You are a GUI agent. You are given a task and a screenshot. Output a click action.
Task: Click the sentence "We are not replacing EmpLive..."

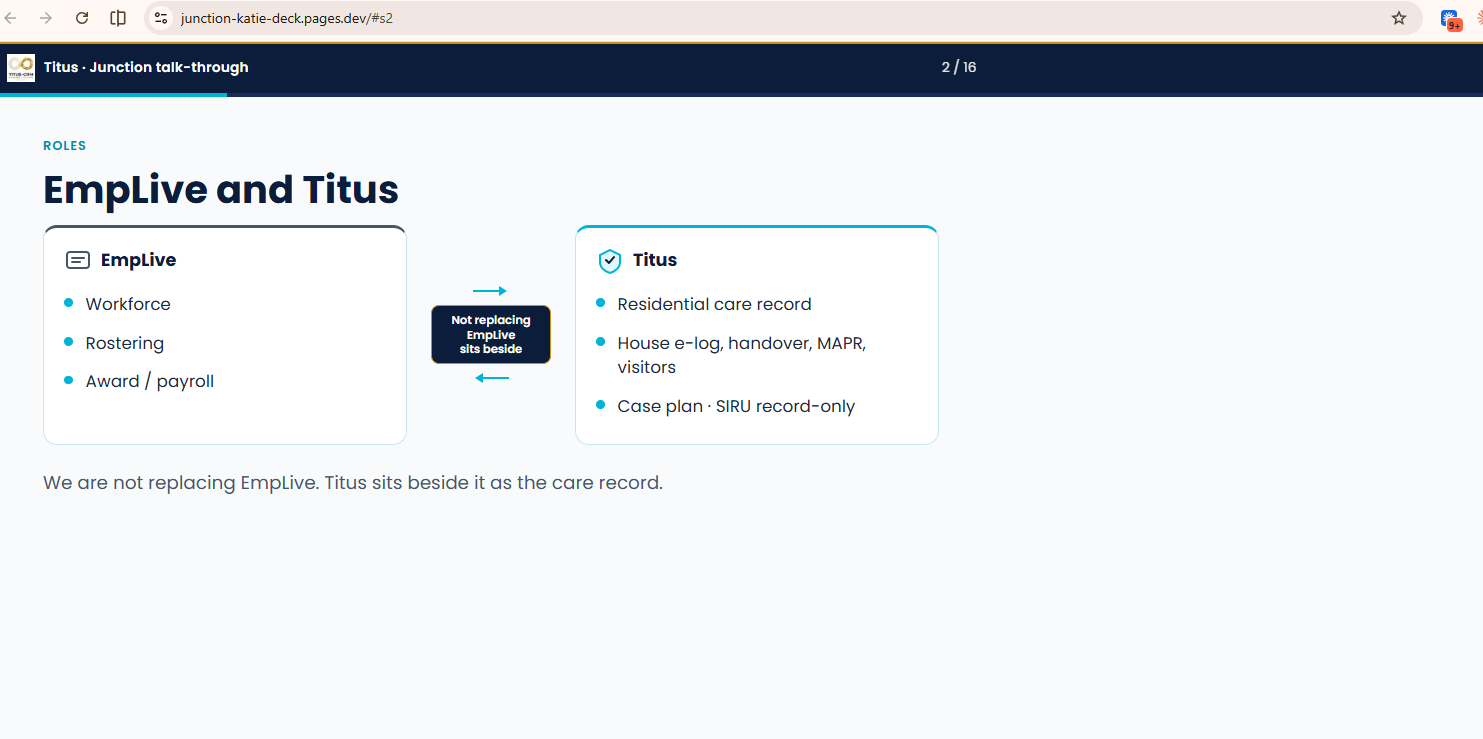(x=353, y=483)
